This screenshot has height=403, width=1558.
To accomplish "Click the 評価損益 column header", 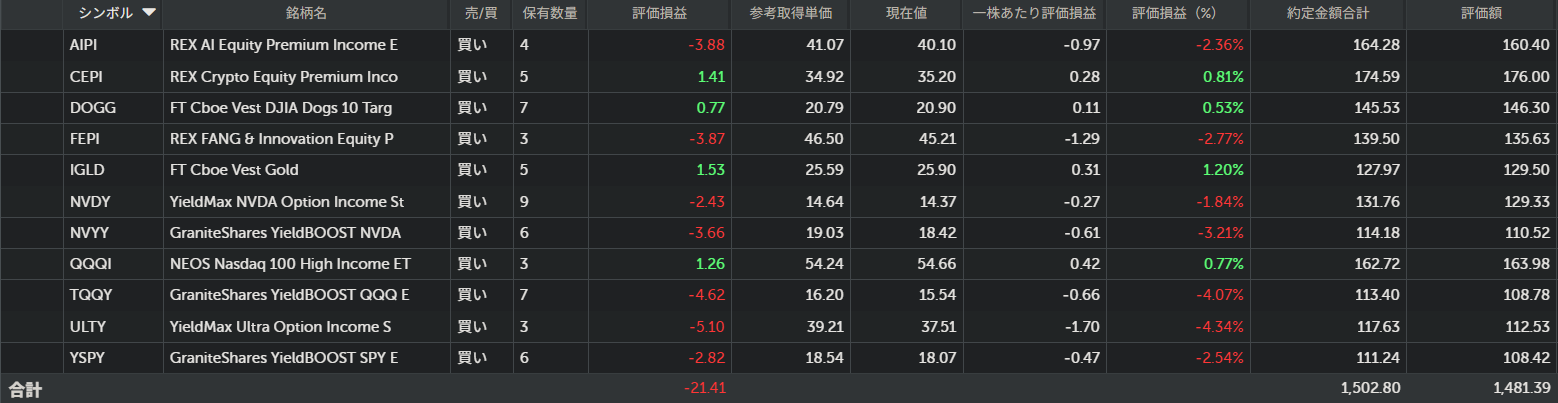I will [660, 13].
